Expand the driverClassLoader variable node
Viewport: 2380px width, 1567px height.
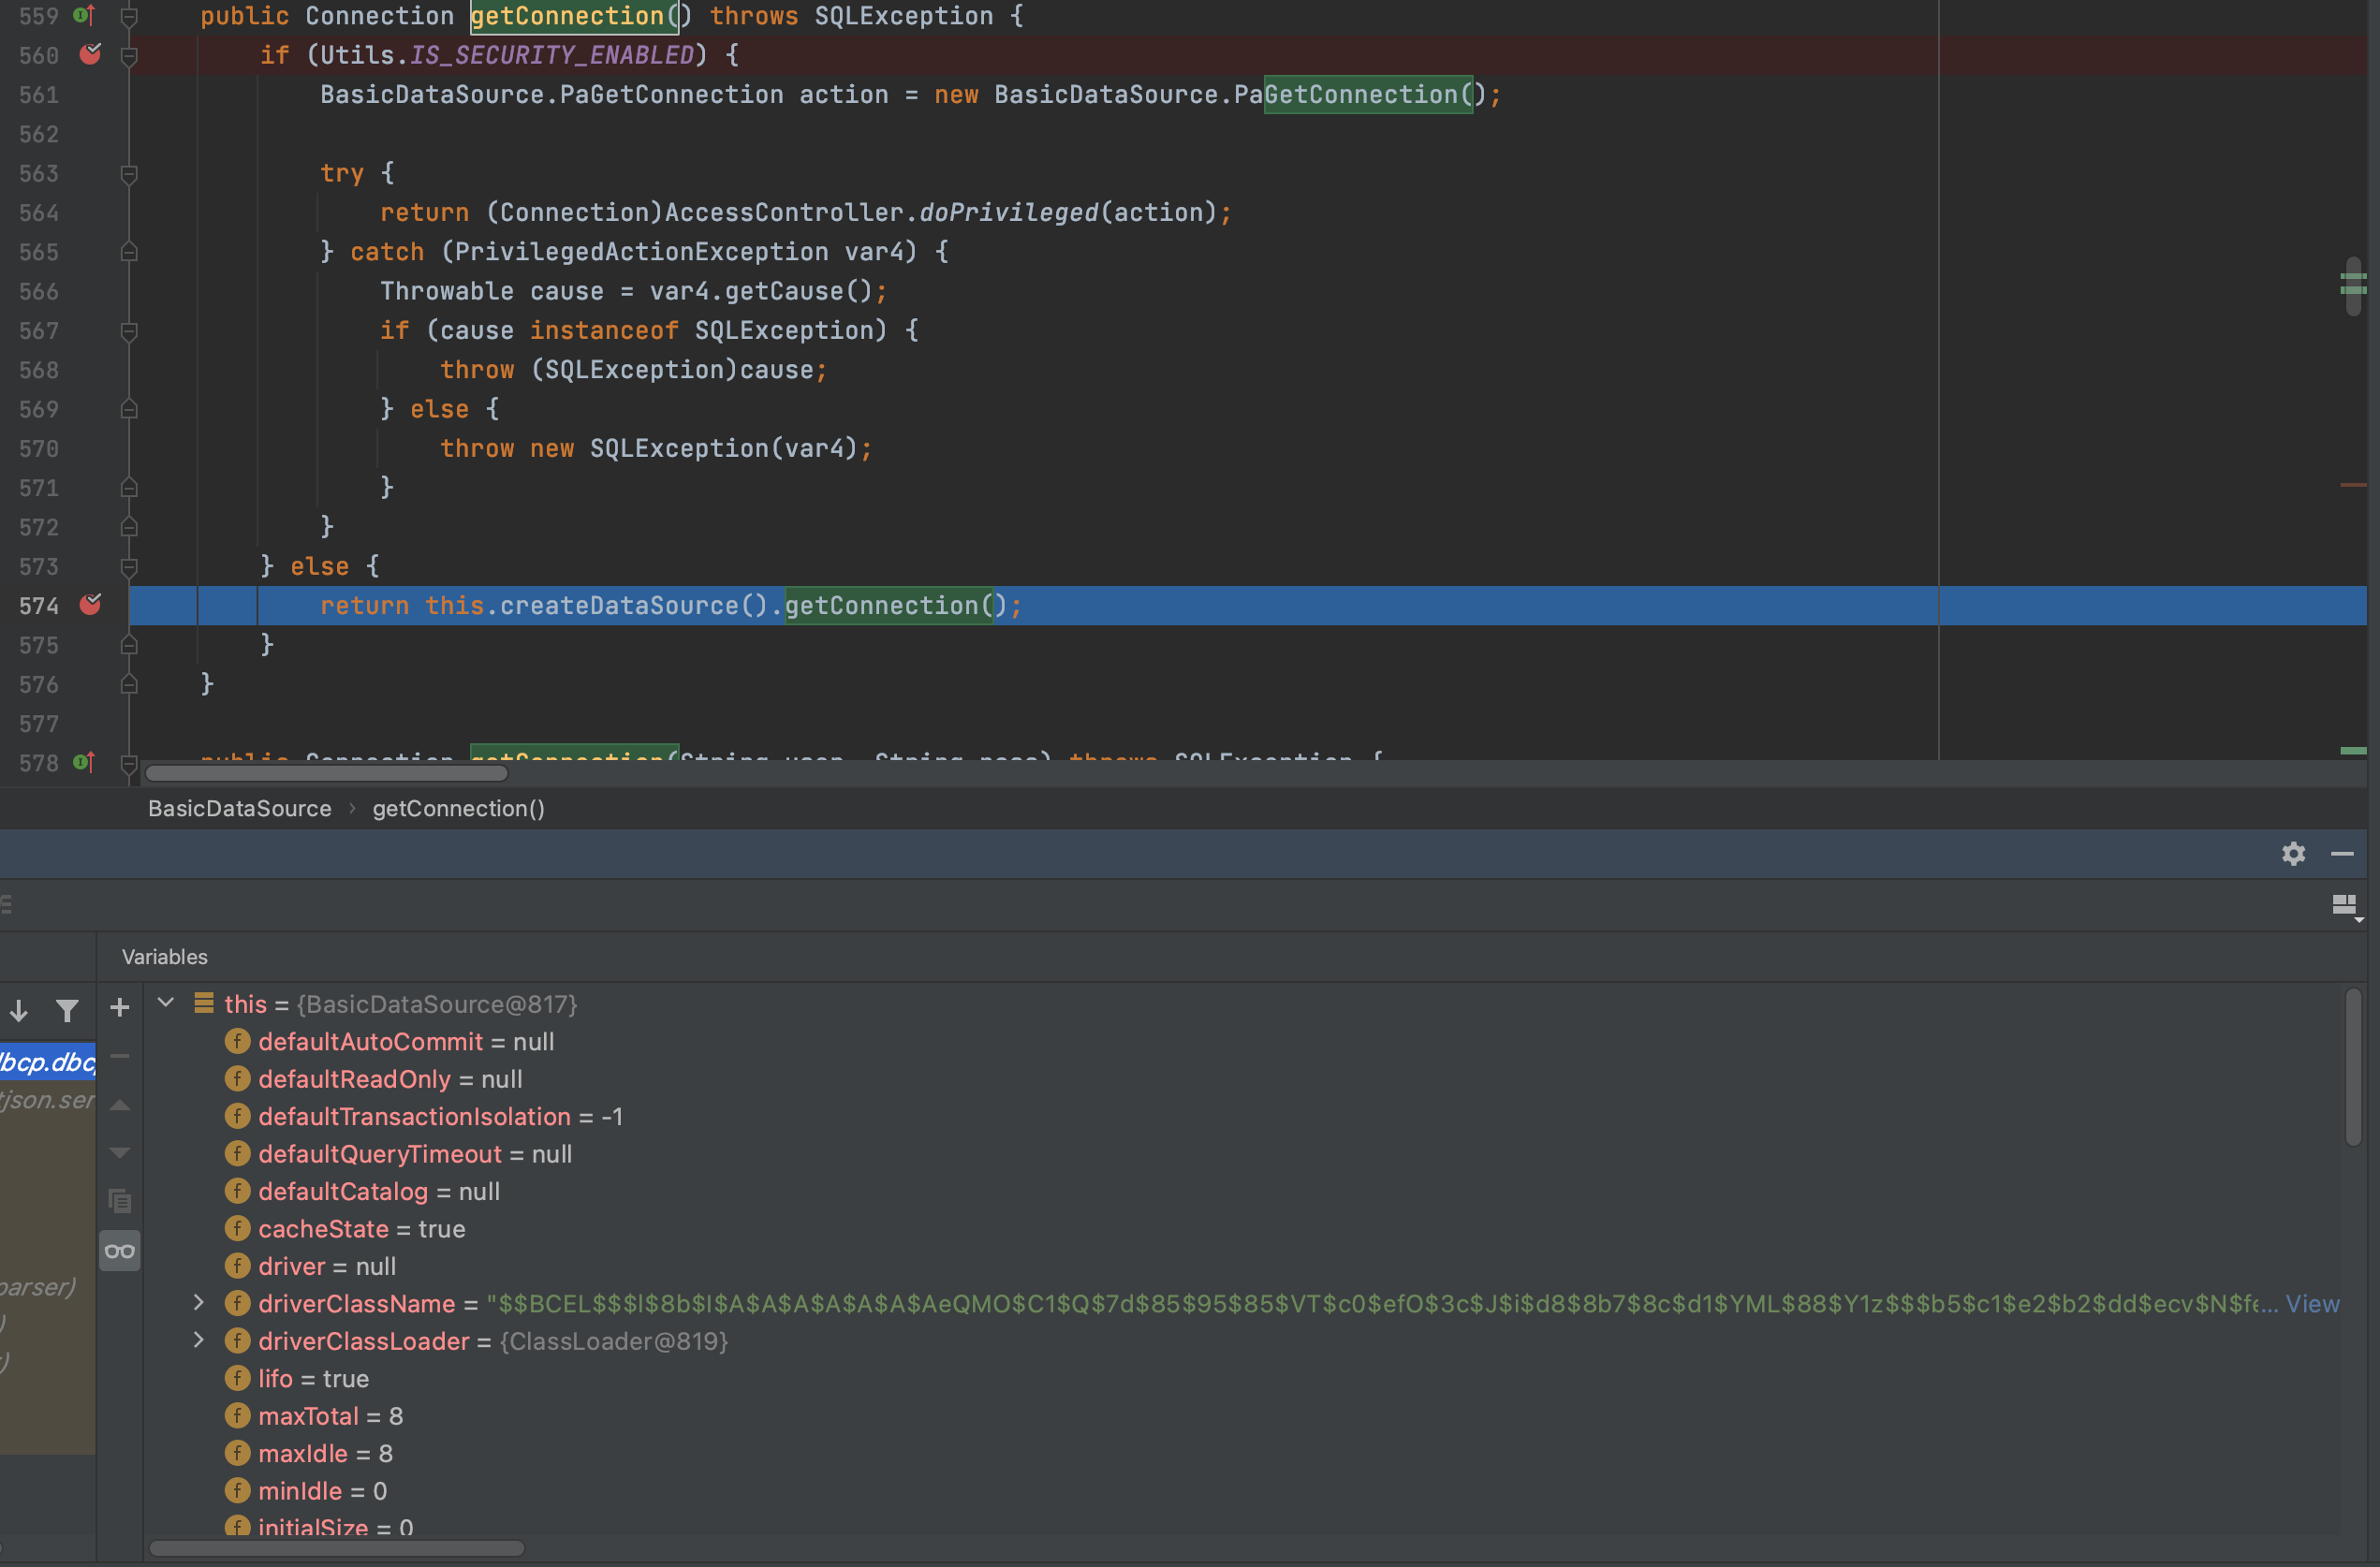198,1340
